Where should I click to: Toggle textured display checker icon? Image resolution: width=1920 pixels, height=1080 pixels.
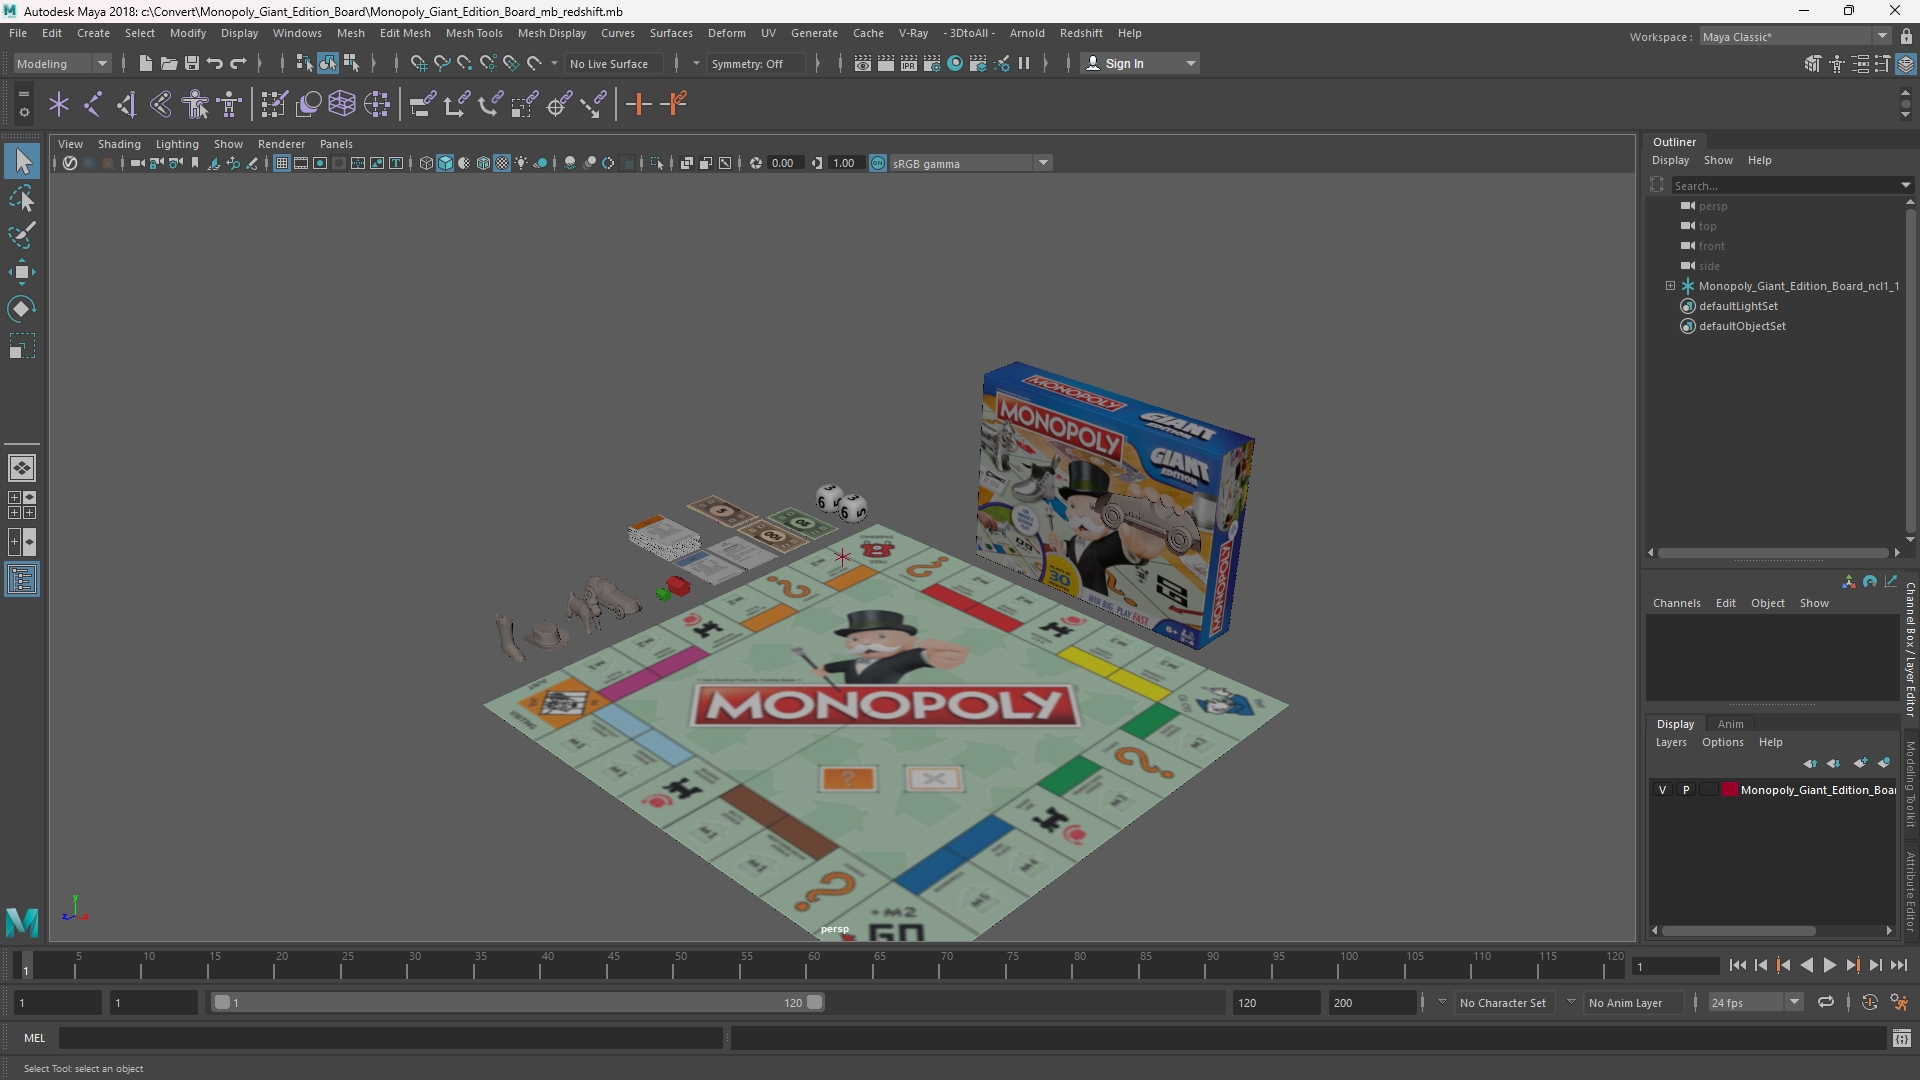(502, 163)
